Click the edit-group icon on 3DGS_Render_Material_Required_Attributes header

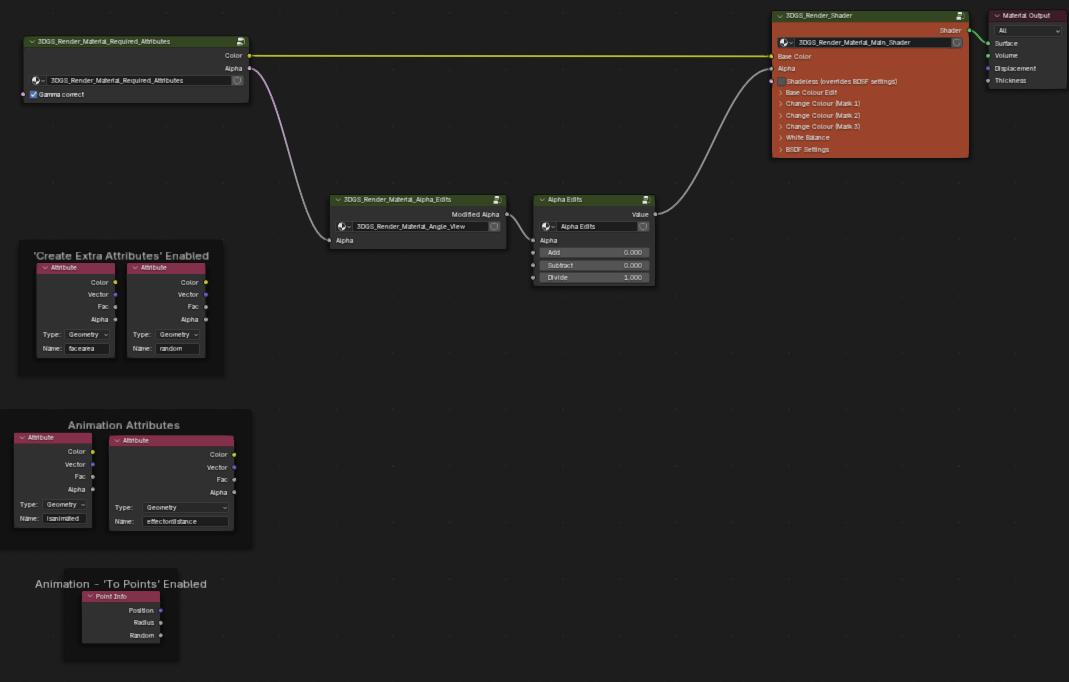[x=241, y=42]
